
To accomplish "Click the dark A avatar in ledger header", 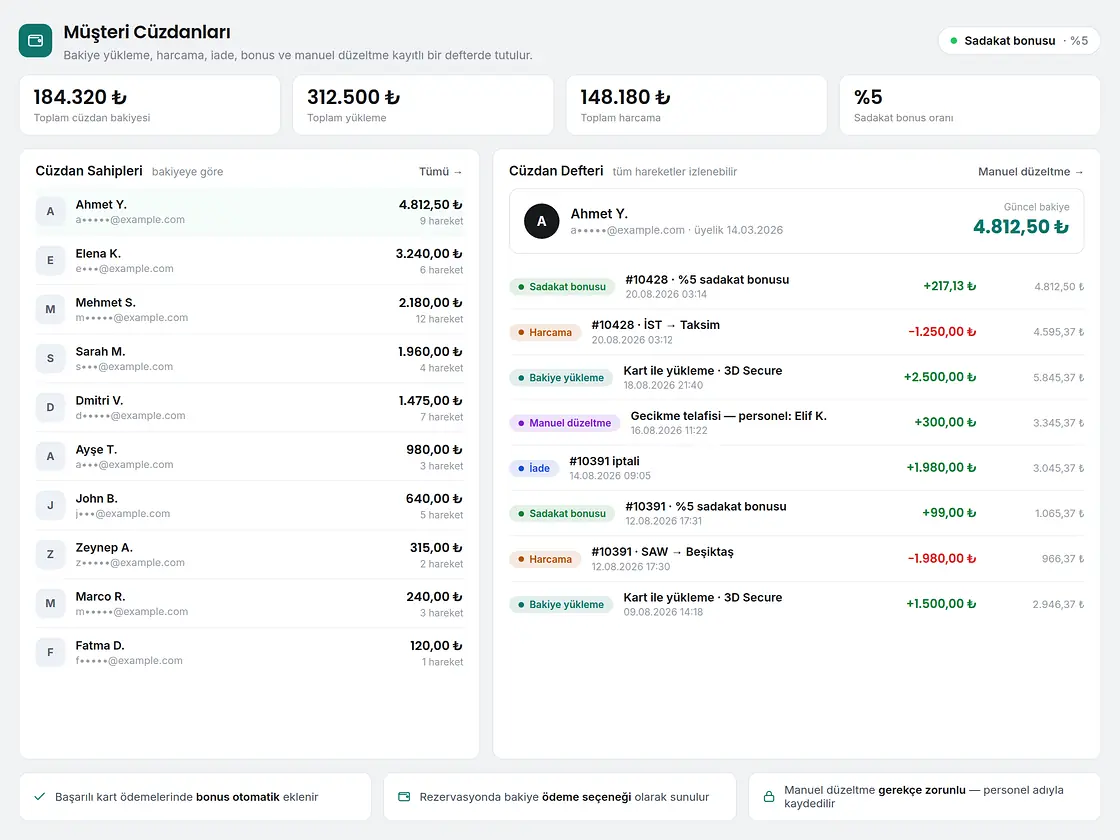I will 541,221.
